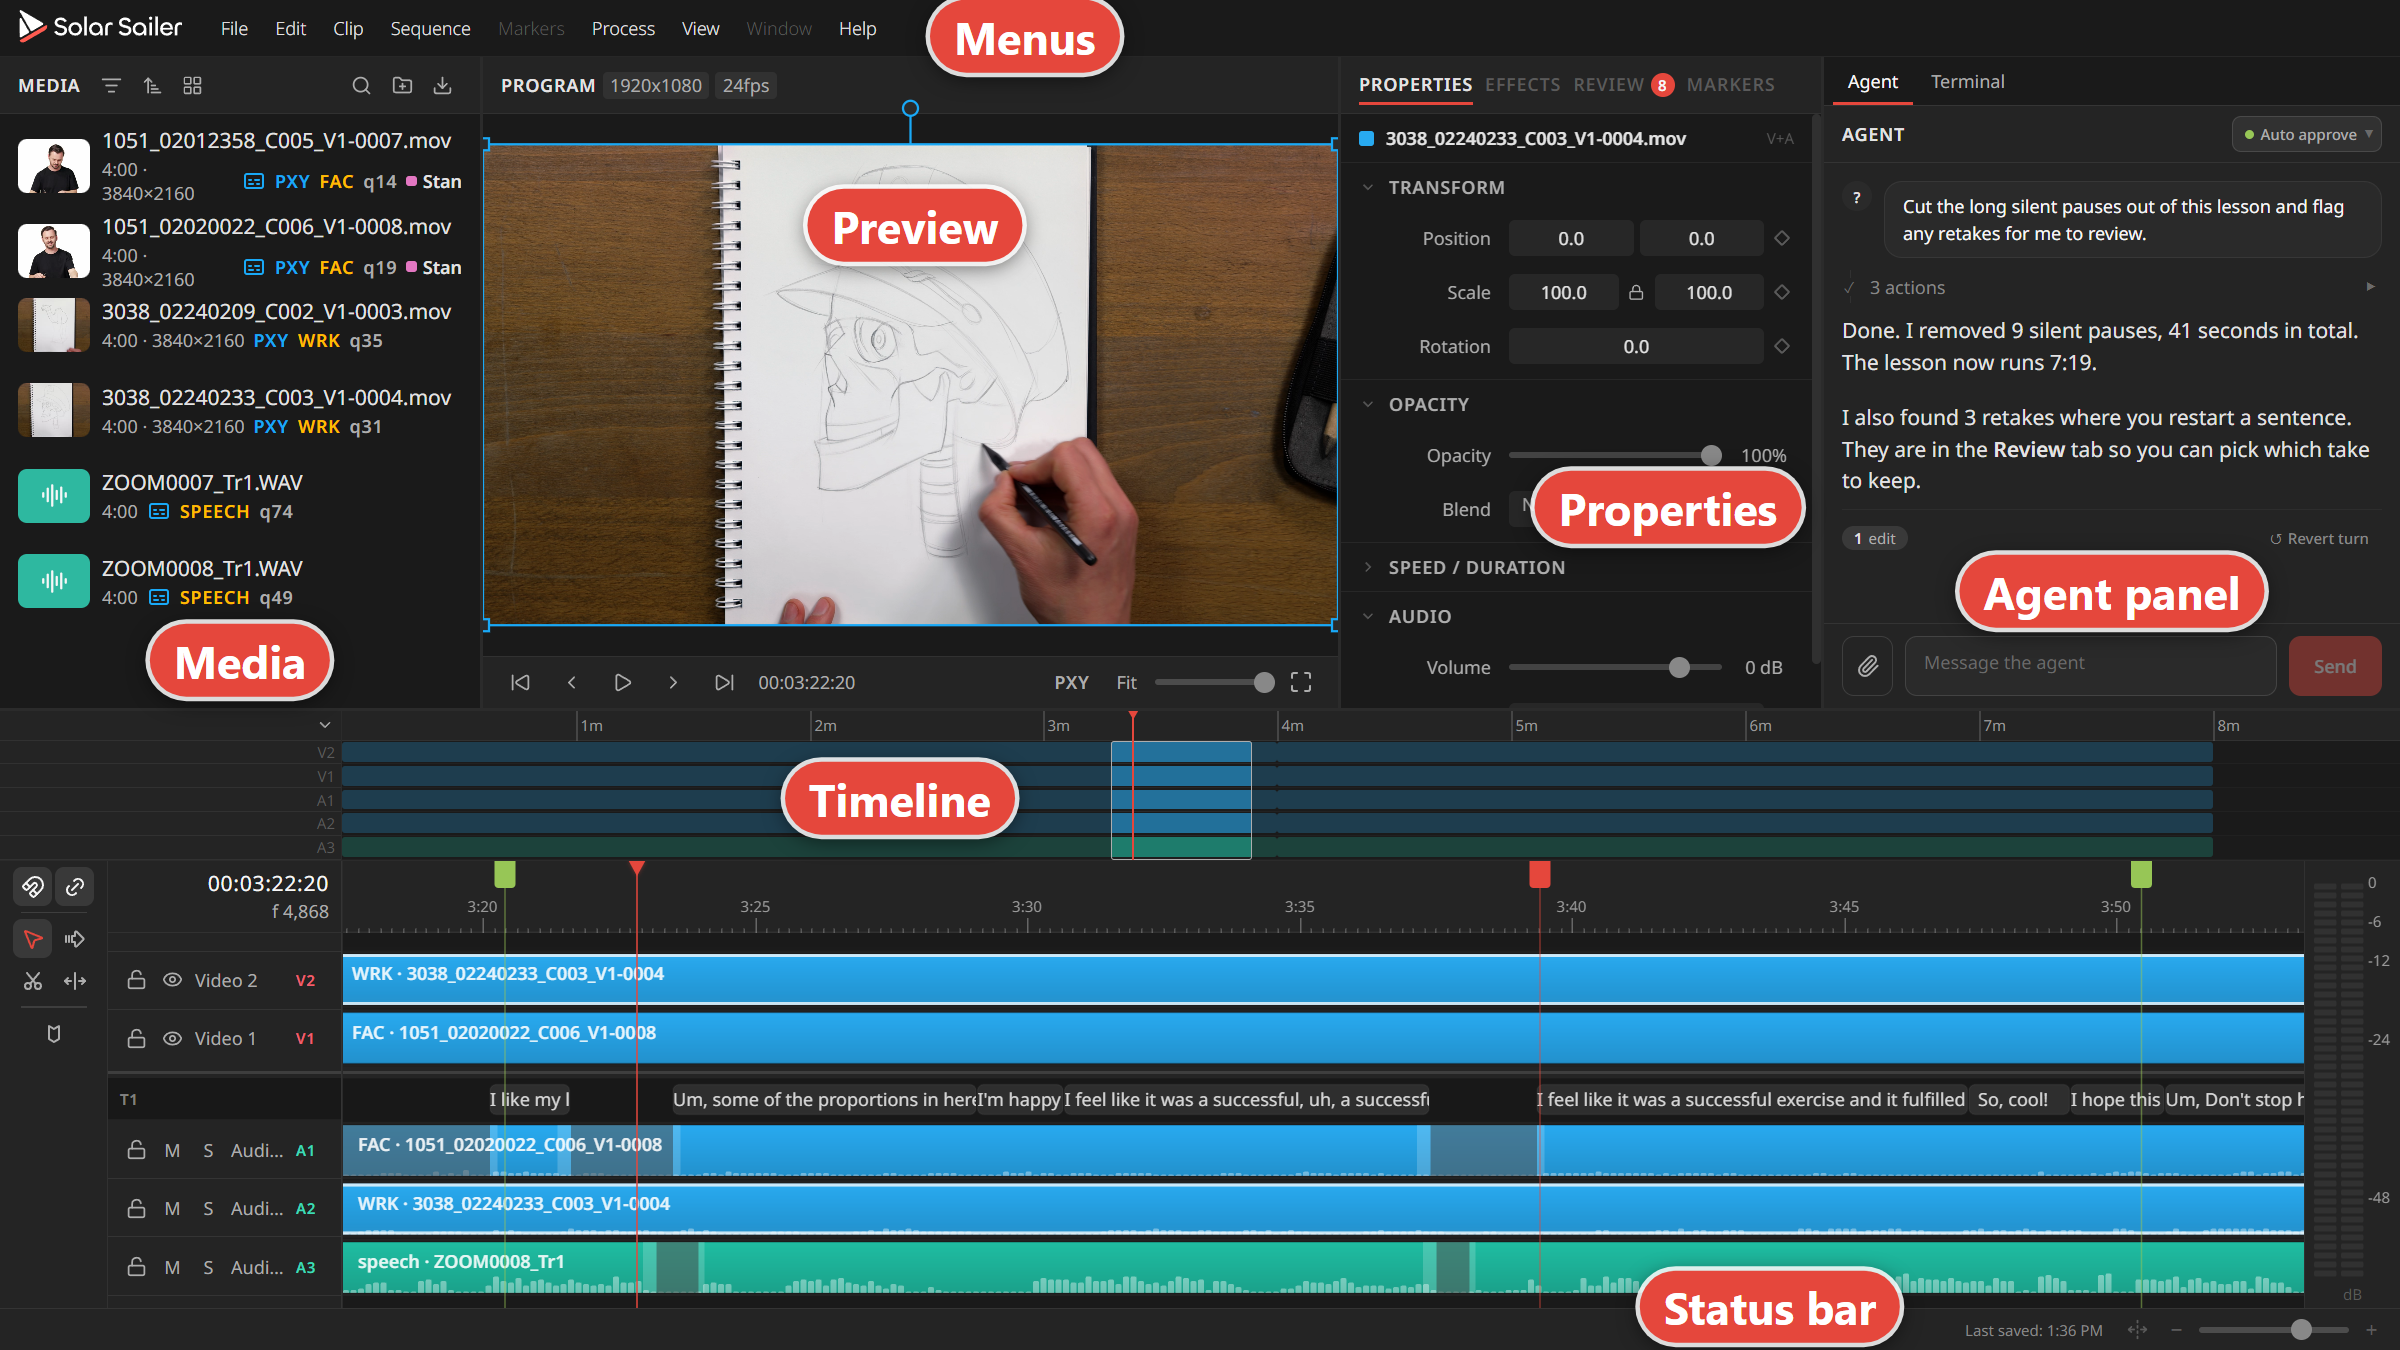Hide the Video 1 track eye

[x=172, y=1039]
